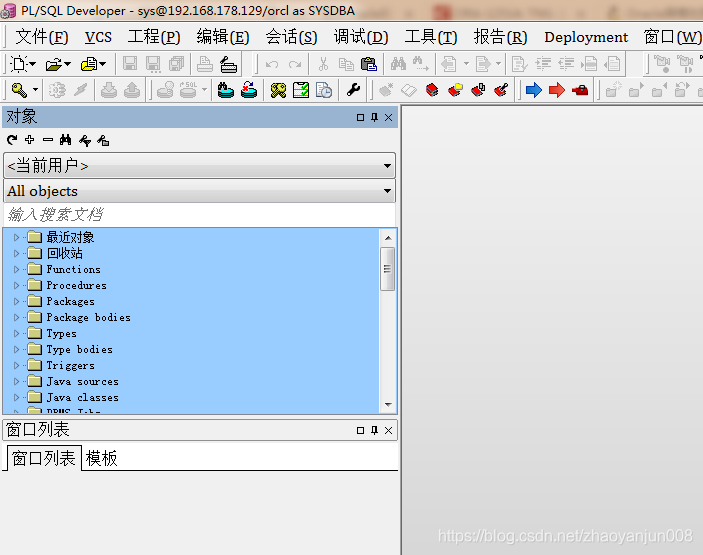Click the red book with yellow note icon

[455, 90]
